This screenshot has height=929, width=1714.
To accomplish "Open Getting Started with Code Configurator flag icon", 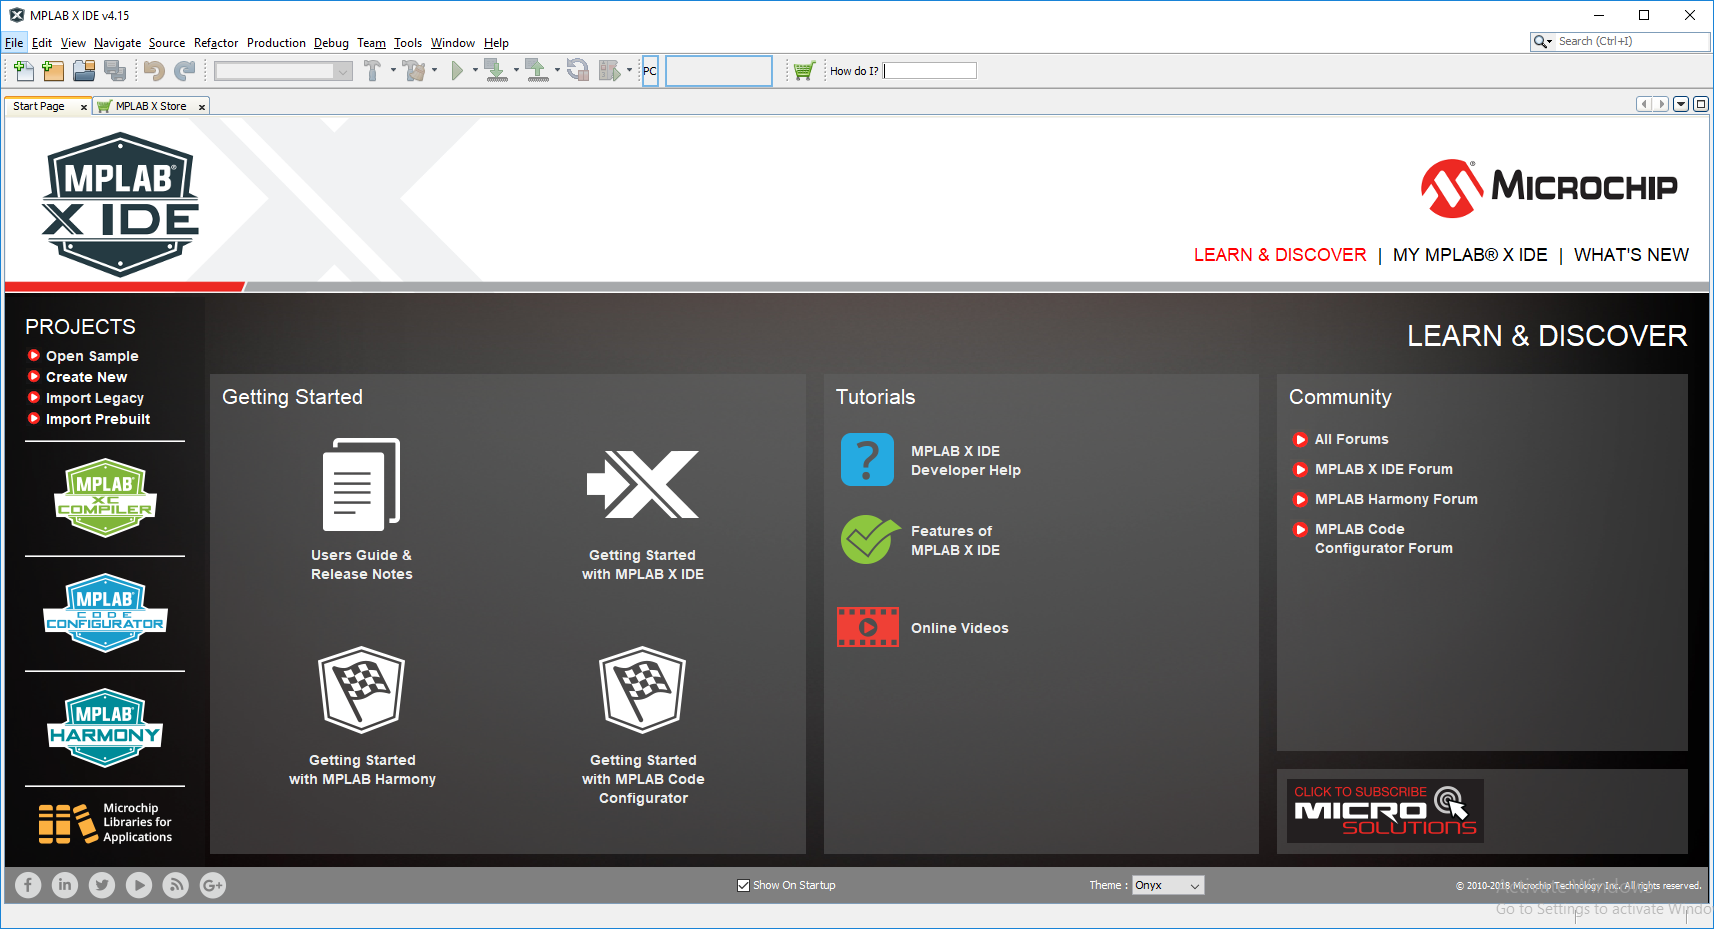I will 643,689.
